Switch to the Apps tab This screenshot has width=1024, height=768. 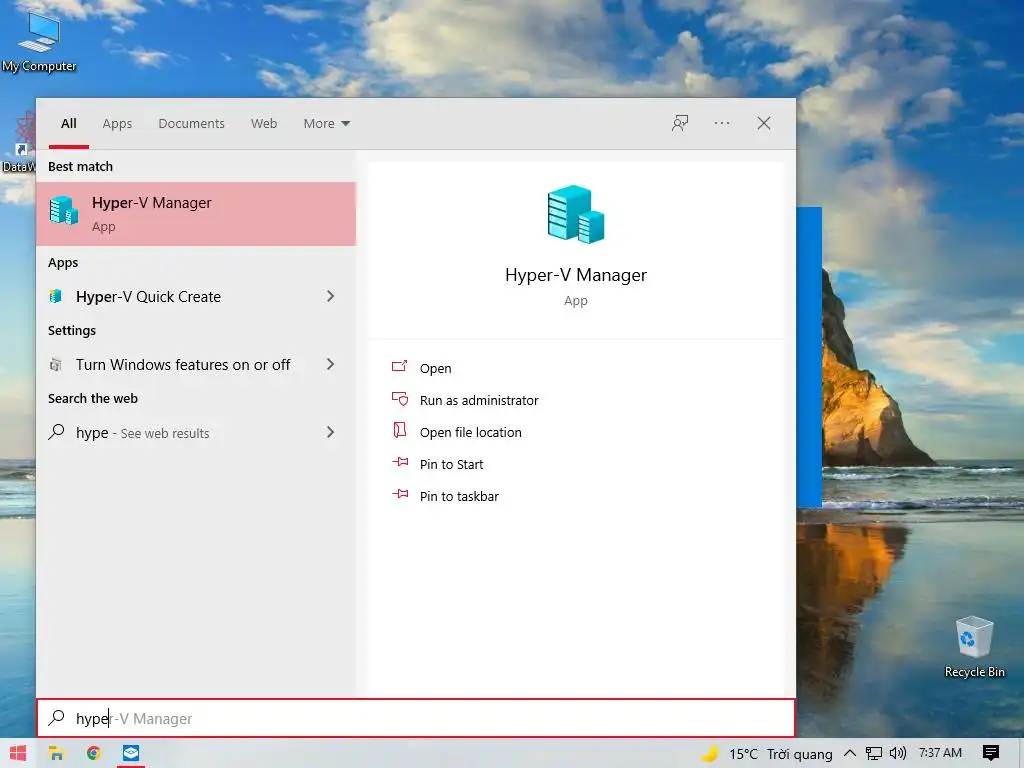coord(117,123)
